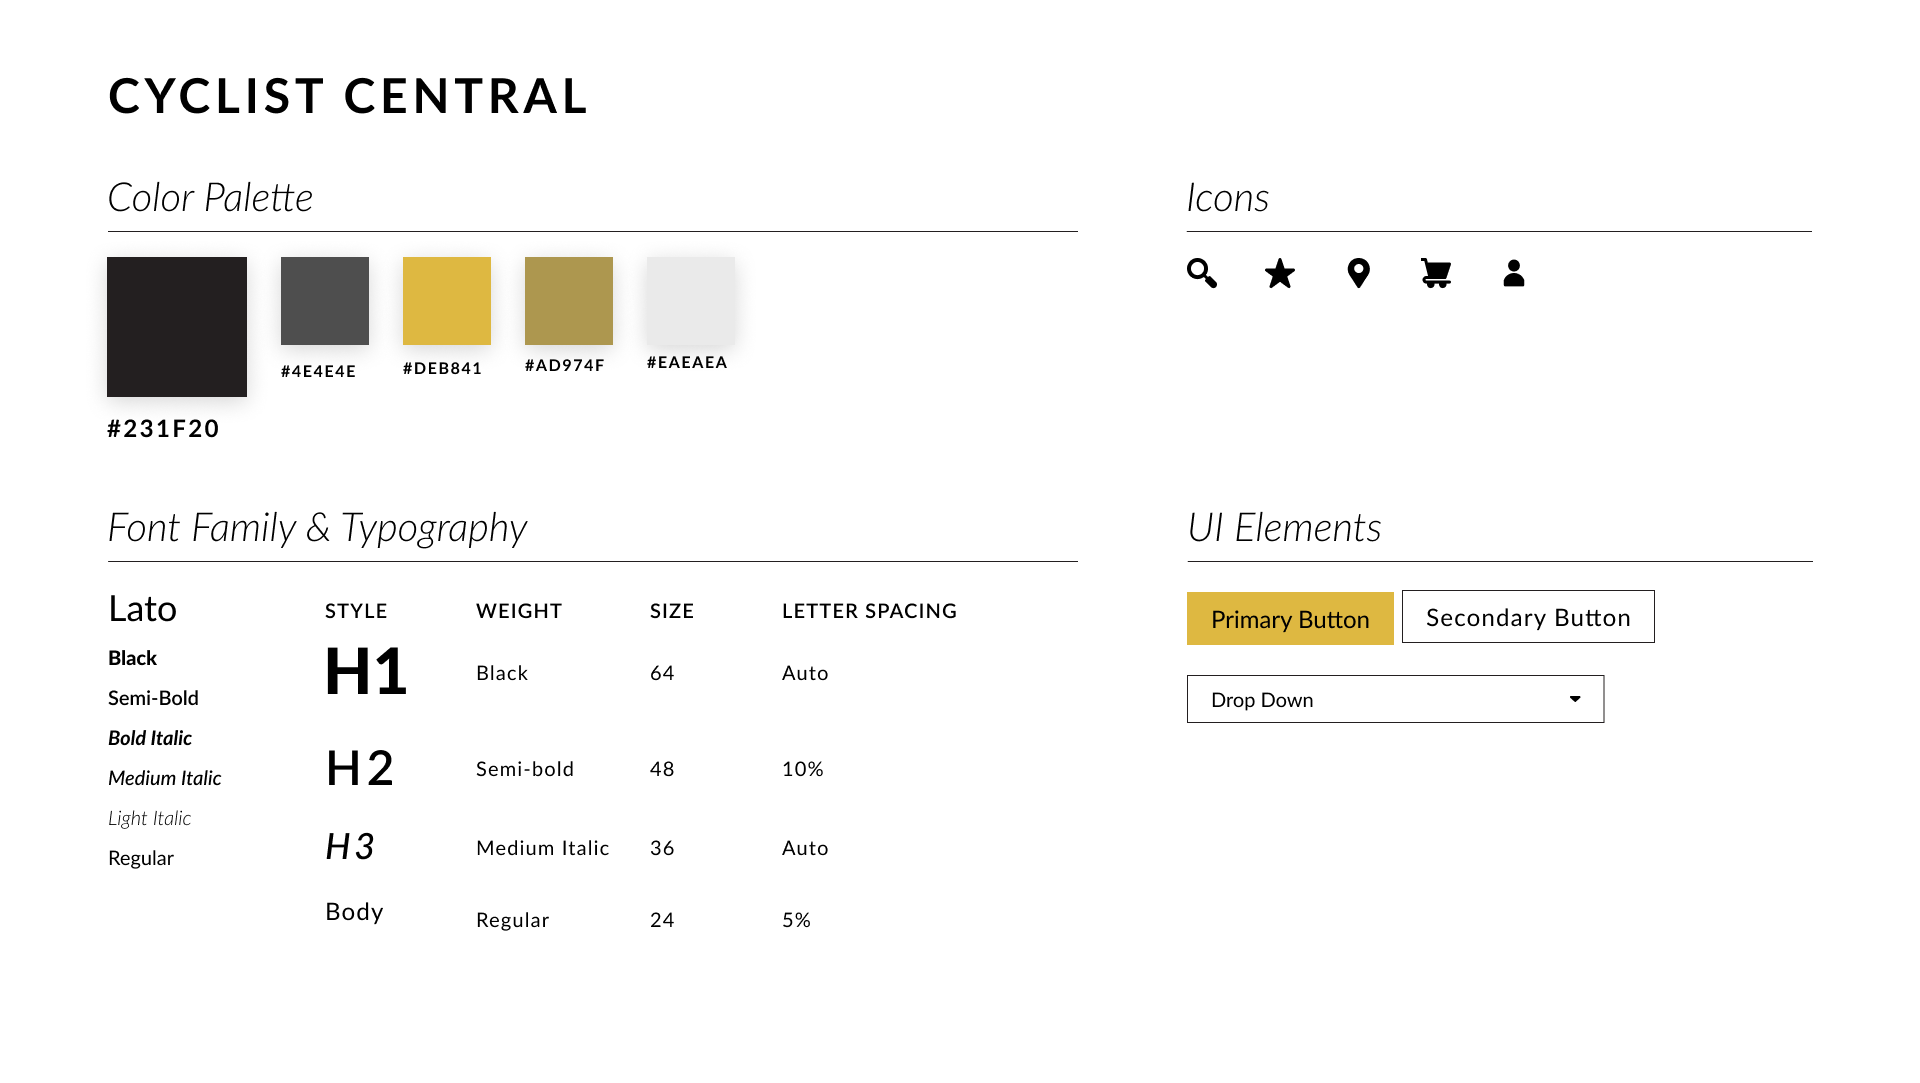
Task: Select the Lato font family name
Action: (142, 609)
